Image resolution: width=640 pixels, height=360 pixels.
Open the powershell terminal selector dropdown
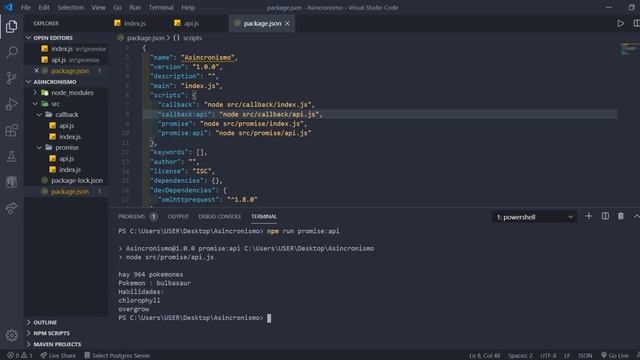coord(534,217)
